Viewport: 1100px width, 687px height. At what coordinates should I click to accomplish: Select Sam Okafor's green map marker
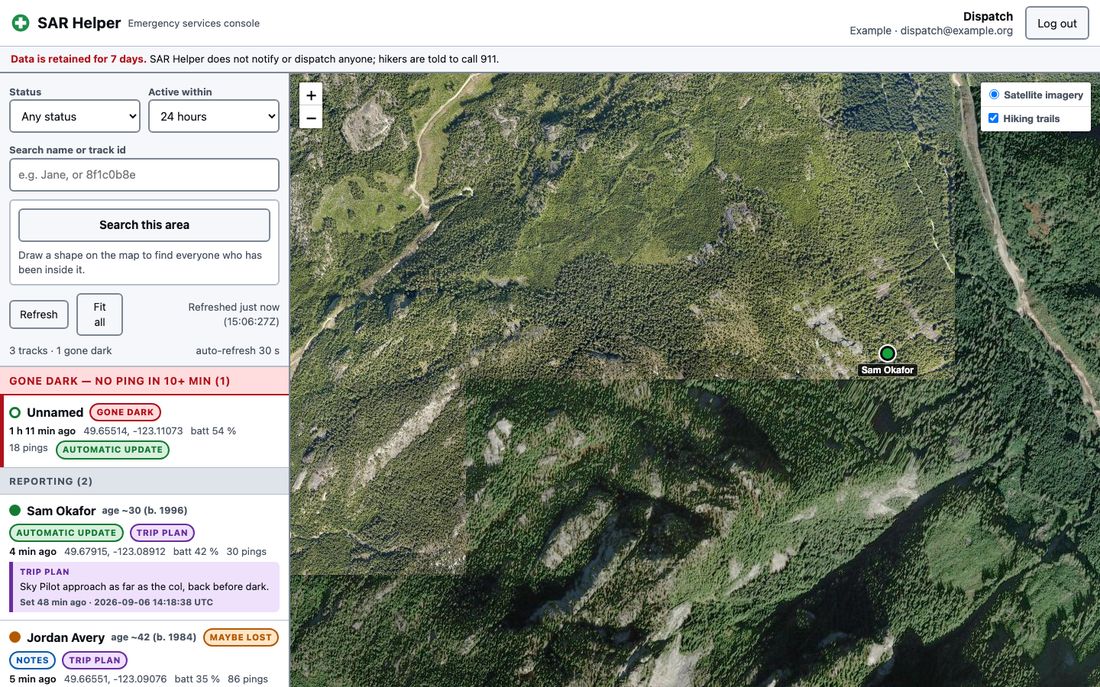click(887, 353)
